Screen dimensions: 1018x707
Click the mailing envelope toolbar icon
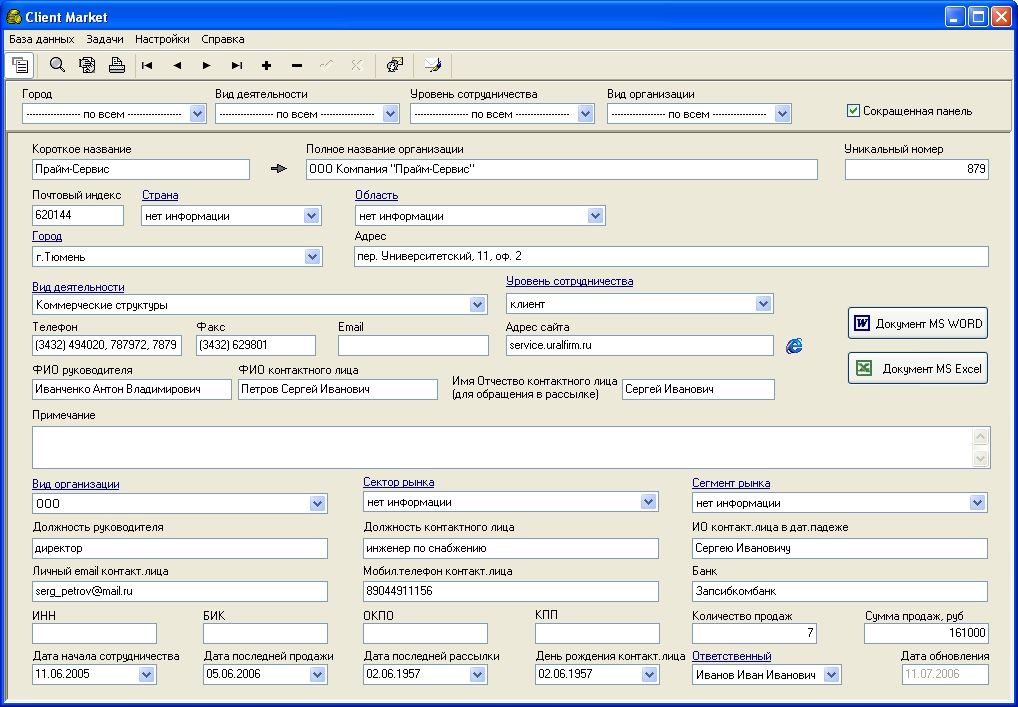432,65
